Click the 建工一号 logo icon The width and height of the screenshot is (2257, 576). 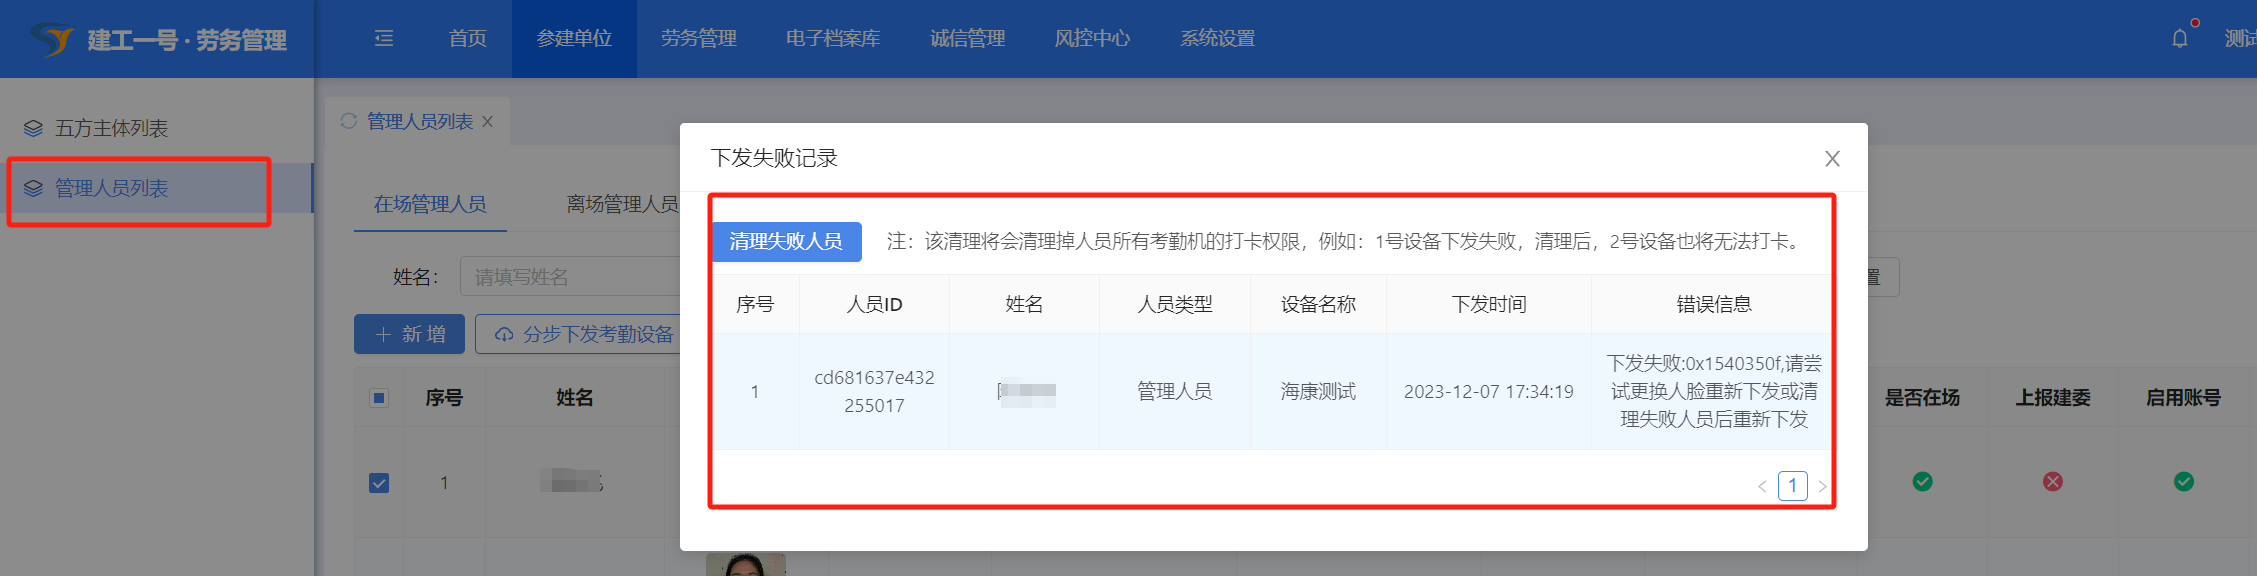[52, 40]
